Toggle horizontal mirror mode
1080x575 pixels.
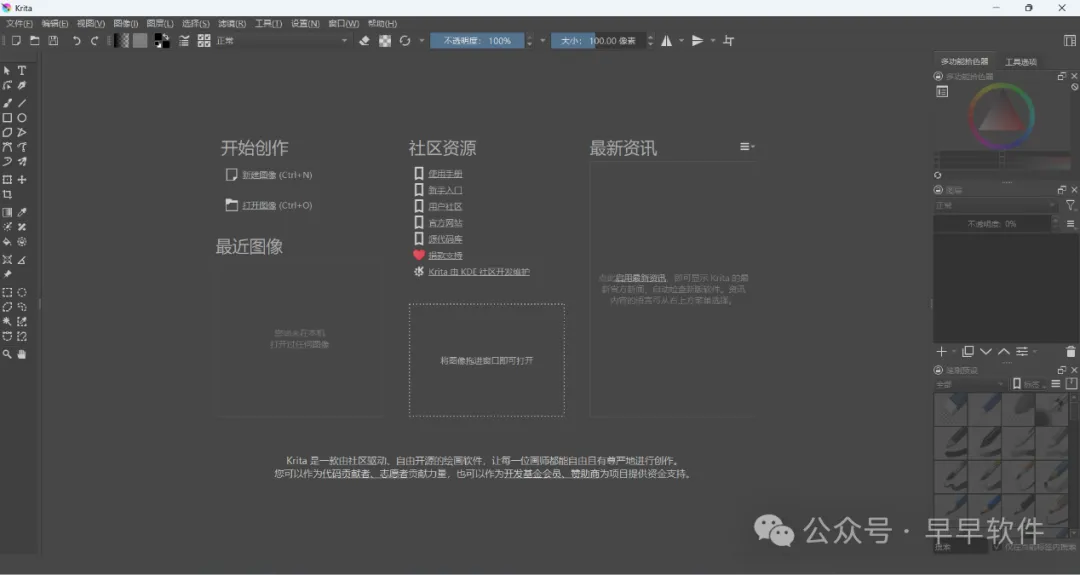pos(667,41)
